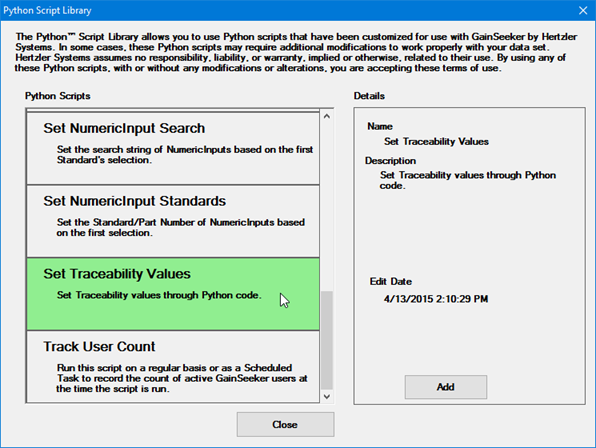596x448 pixels.
Task: Click the description text in Details panel
Action: [468, 180]
